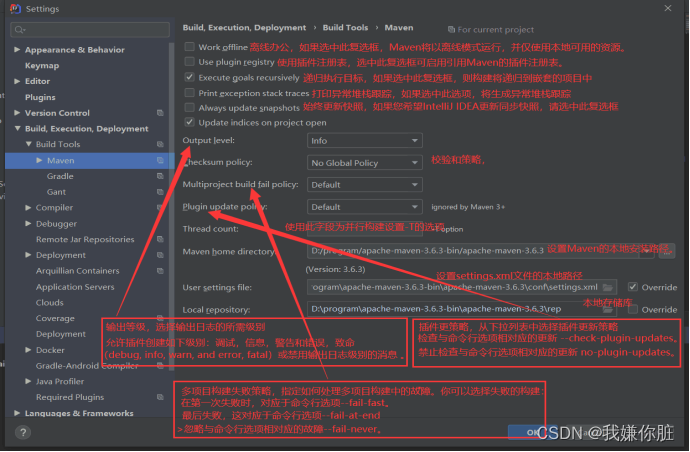The width and height of the screenshot is (690, 452).
Task: Click Build, Execution, Deployment breadcrumb
Action: click(x=244, y=27)
